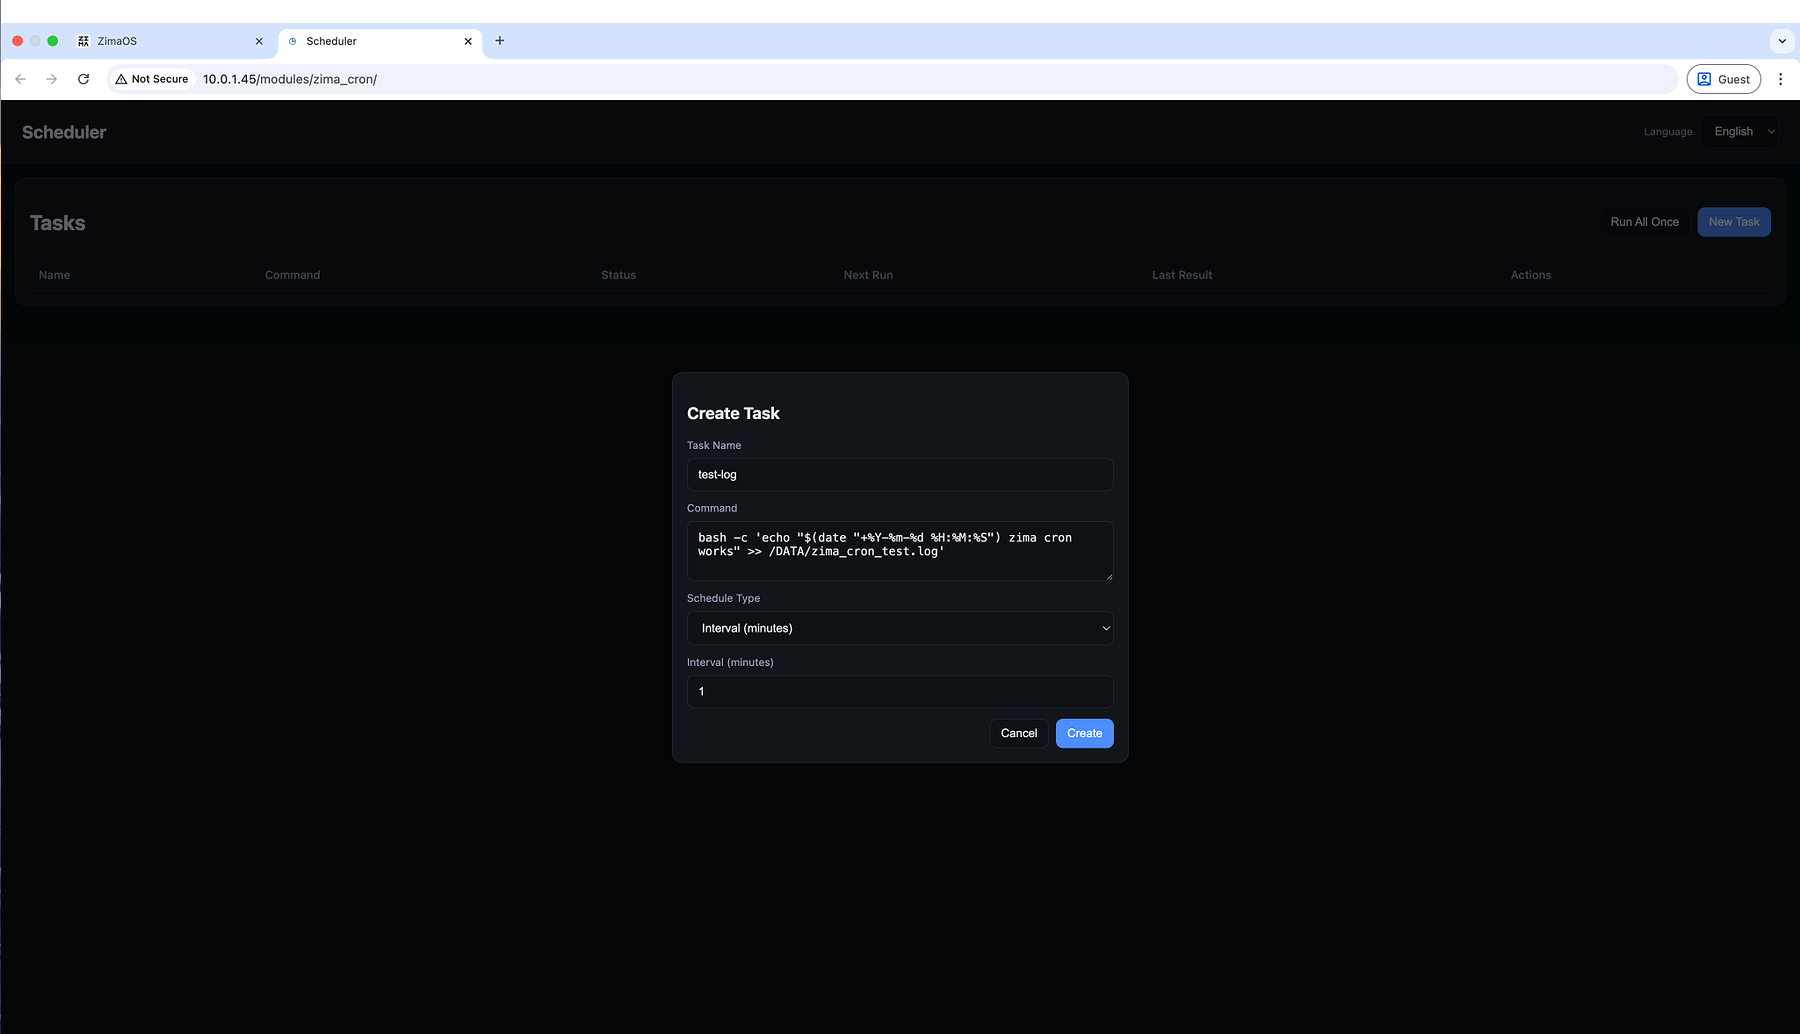
Task: Expand the tab search chevron
Action: (x=1782, y=41)
